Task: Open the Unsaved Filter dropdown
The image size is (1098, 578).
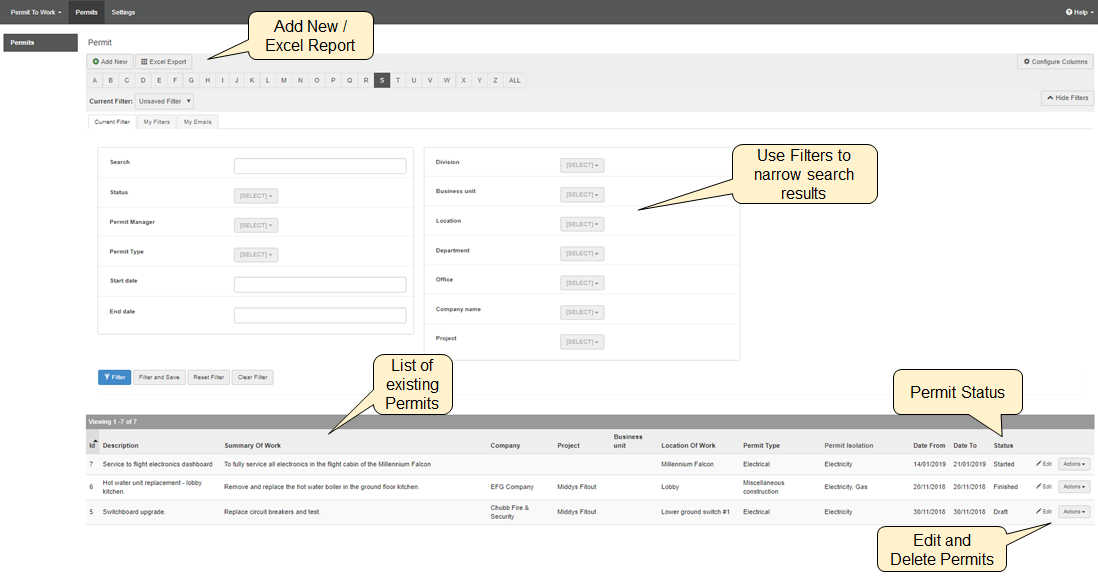Action: click(x=164, y=101)
